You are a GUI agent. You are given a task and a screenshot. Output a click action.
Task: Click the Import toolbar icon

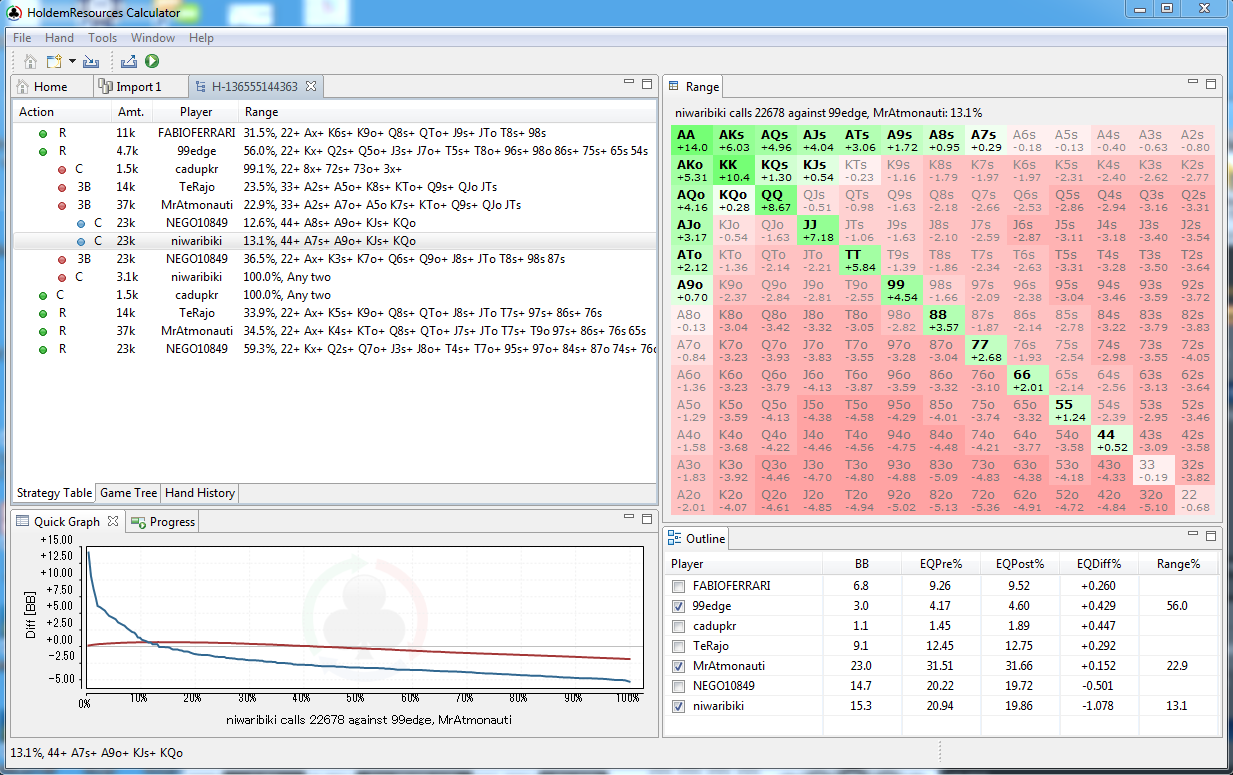91,62
